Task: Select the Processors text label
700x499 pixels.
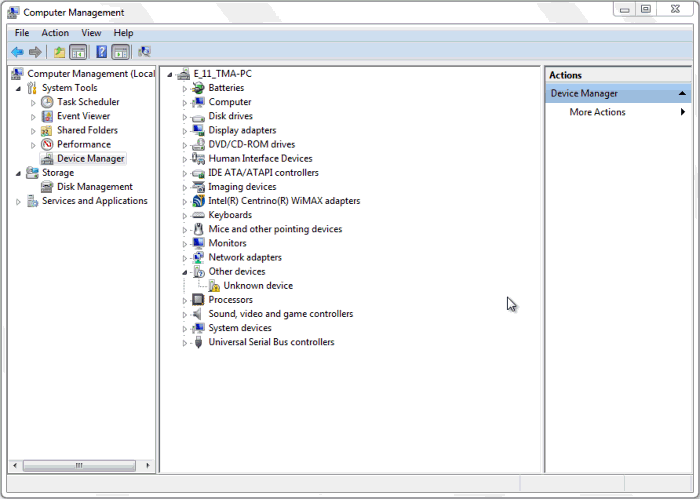Action: click(230, 300)
